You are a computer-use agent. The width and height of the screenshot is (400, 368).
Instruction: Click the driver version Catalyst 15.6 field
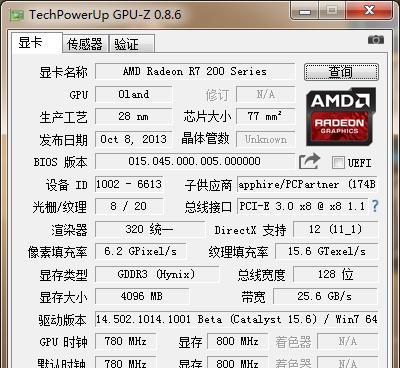[x=237, y=319]
